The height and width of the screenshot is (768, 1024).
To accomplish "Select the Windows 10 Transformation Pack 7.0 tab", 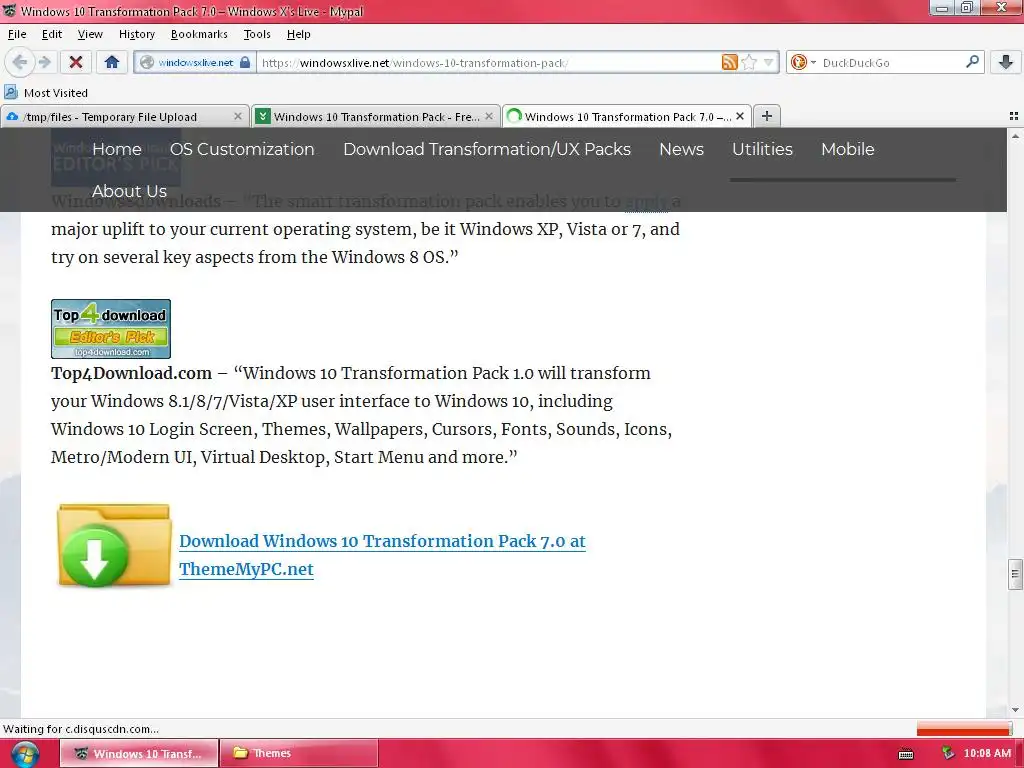I will point(627,117).
